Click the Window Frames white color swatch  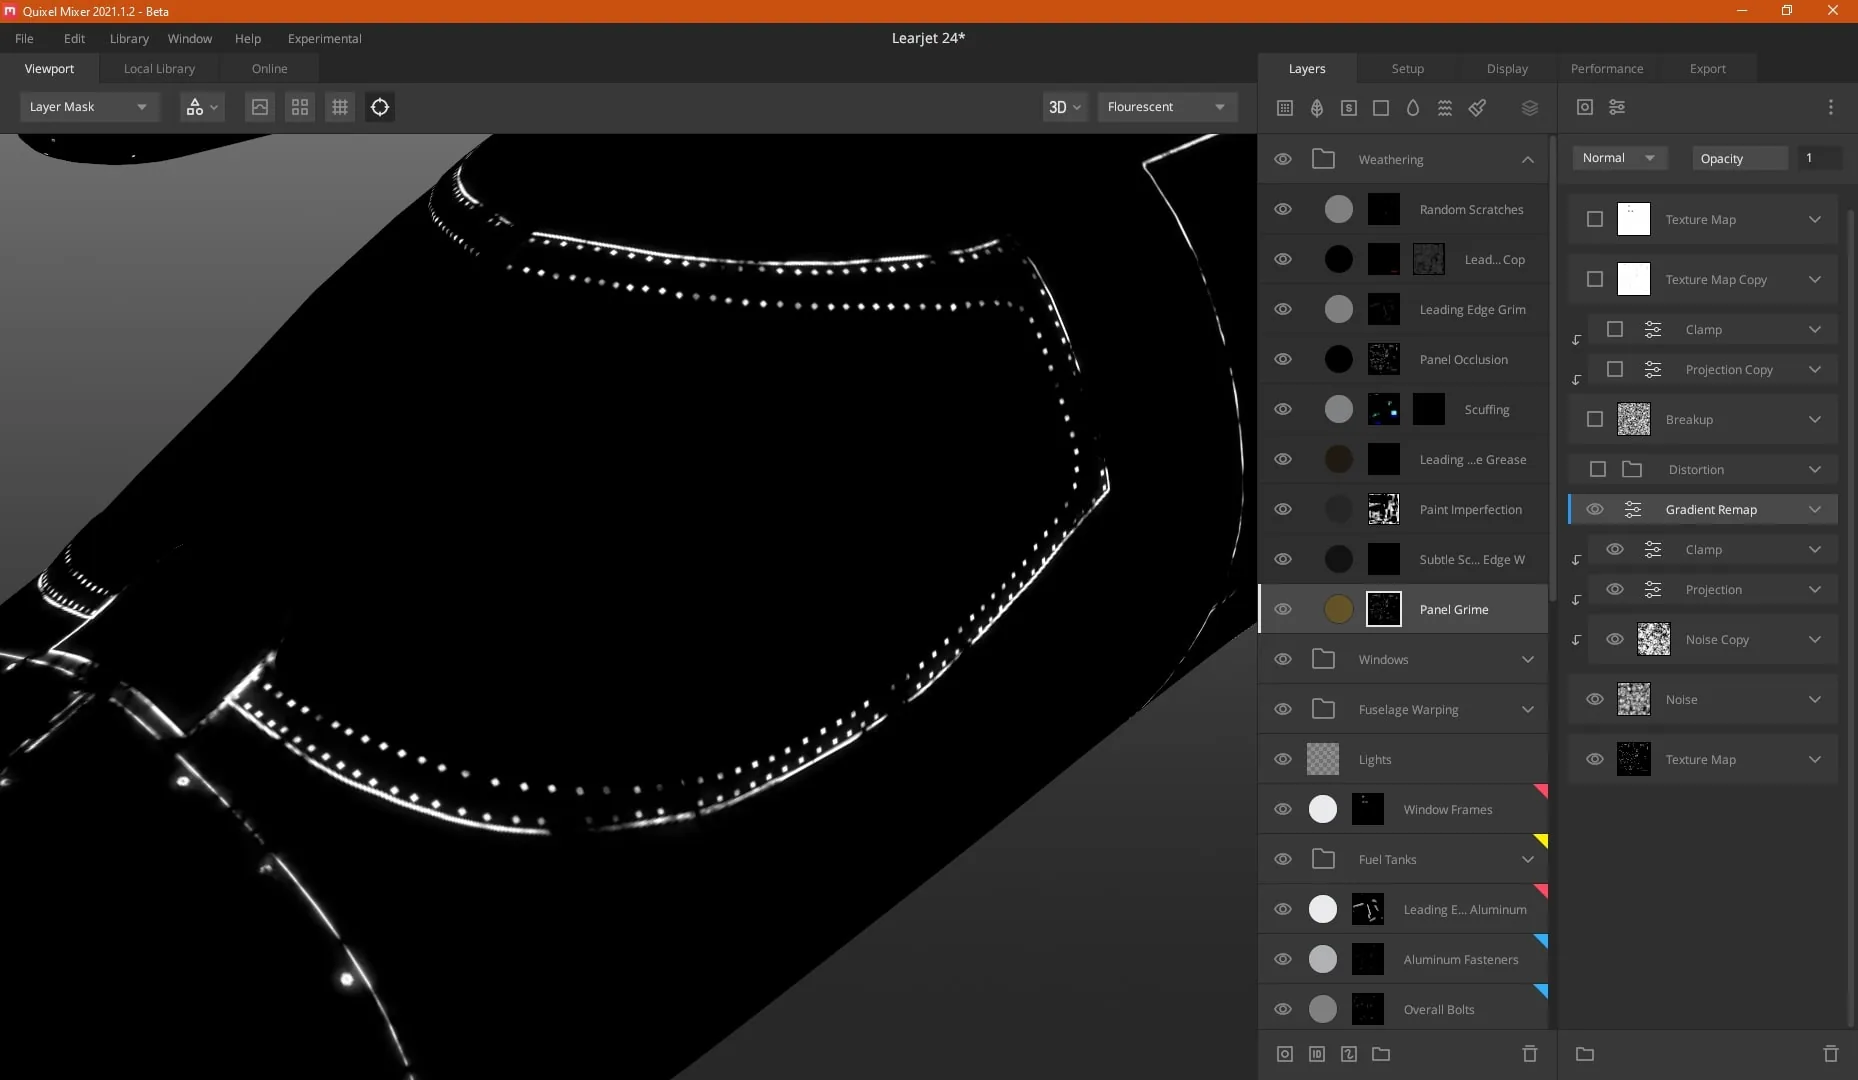1322,809
